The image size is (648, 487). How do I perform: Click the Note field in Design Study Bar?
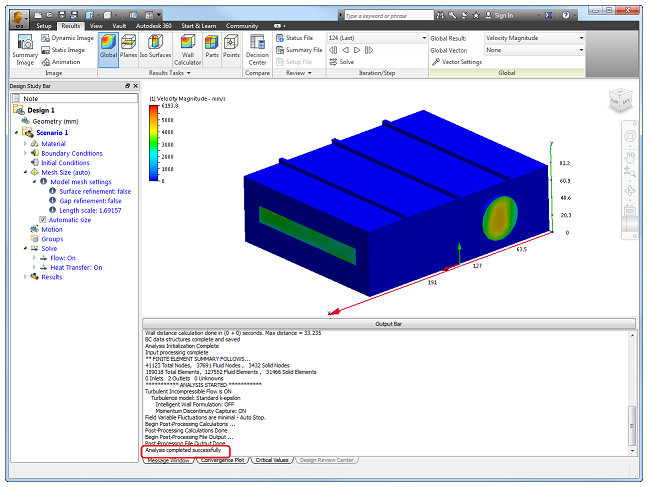tap(75, 98)
